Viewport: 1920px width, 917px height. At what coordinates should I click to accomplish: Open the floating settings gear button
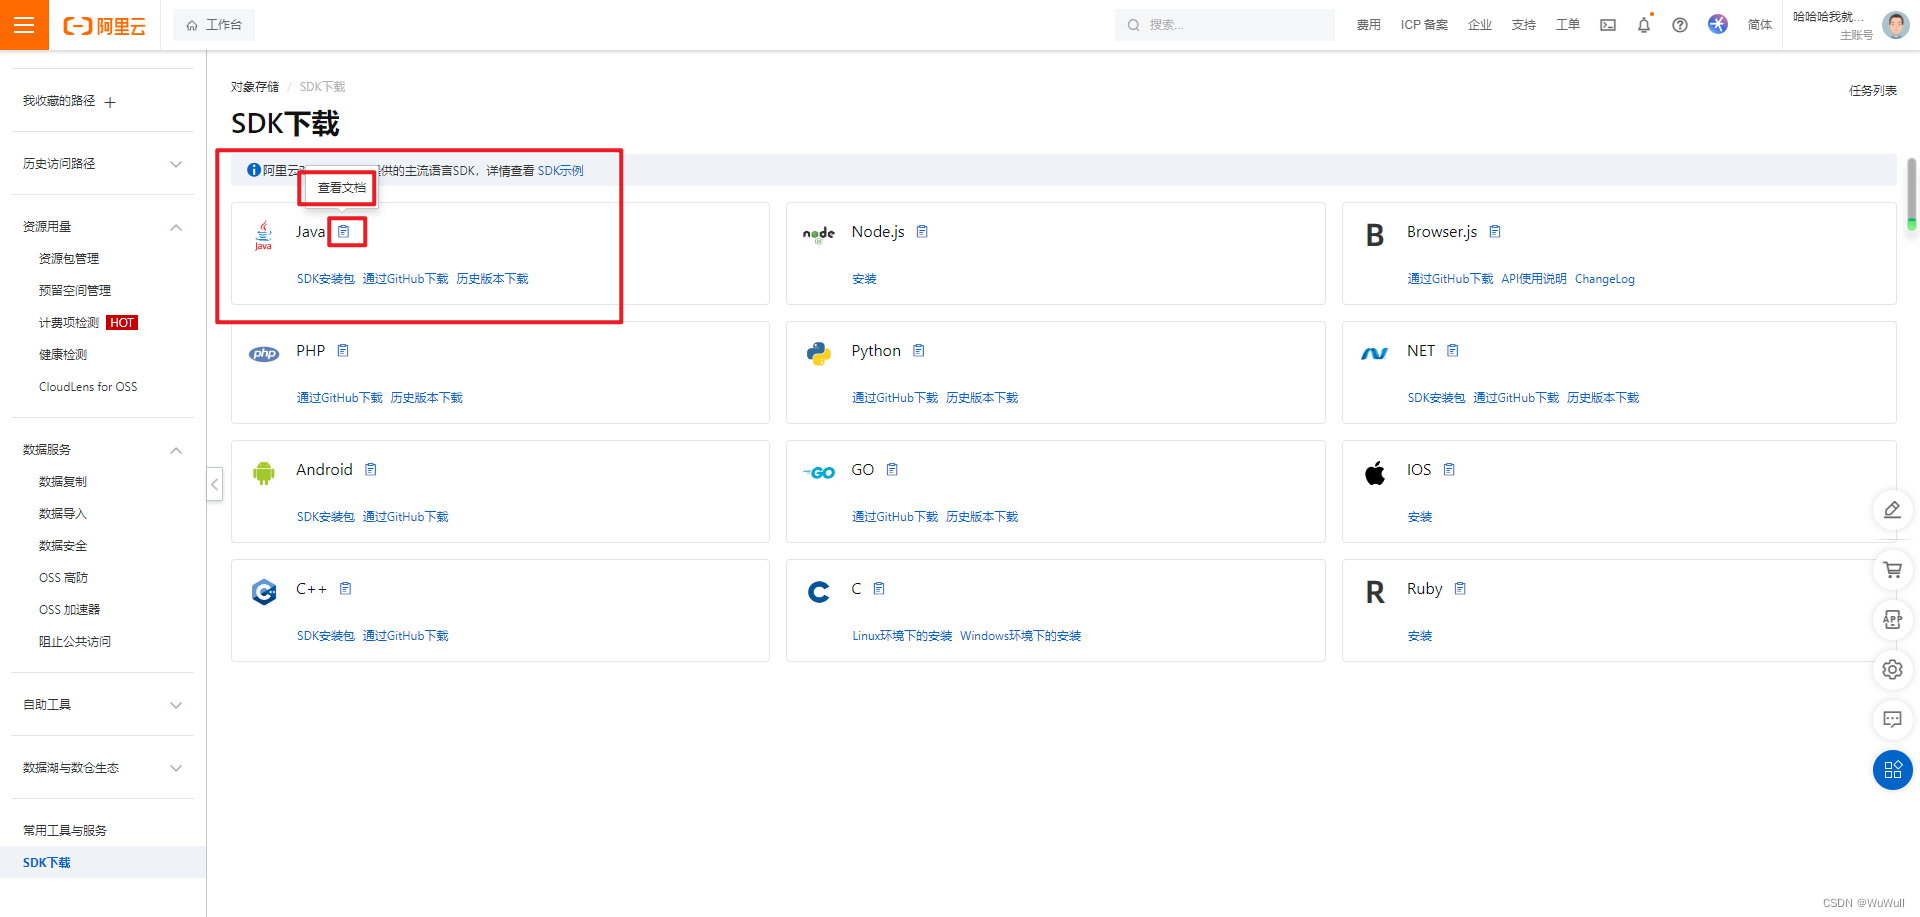point(1892,670)
